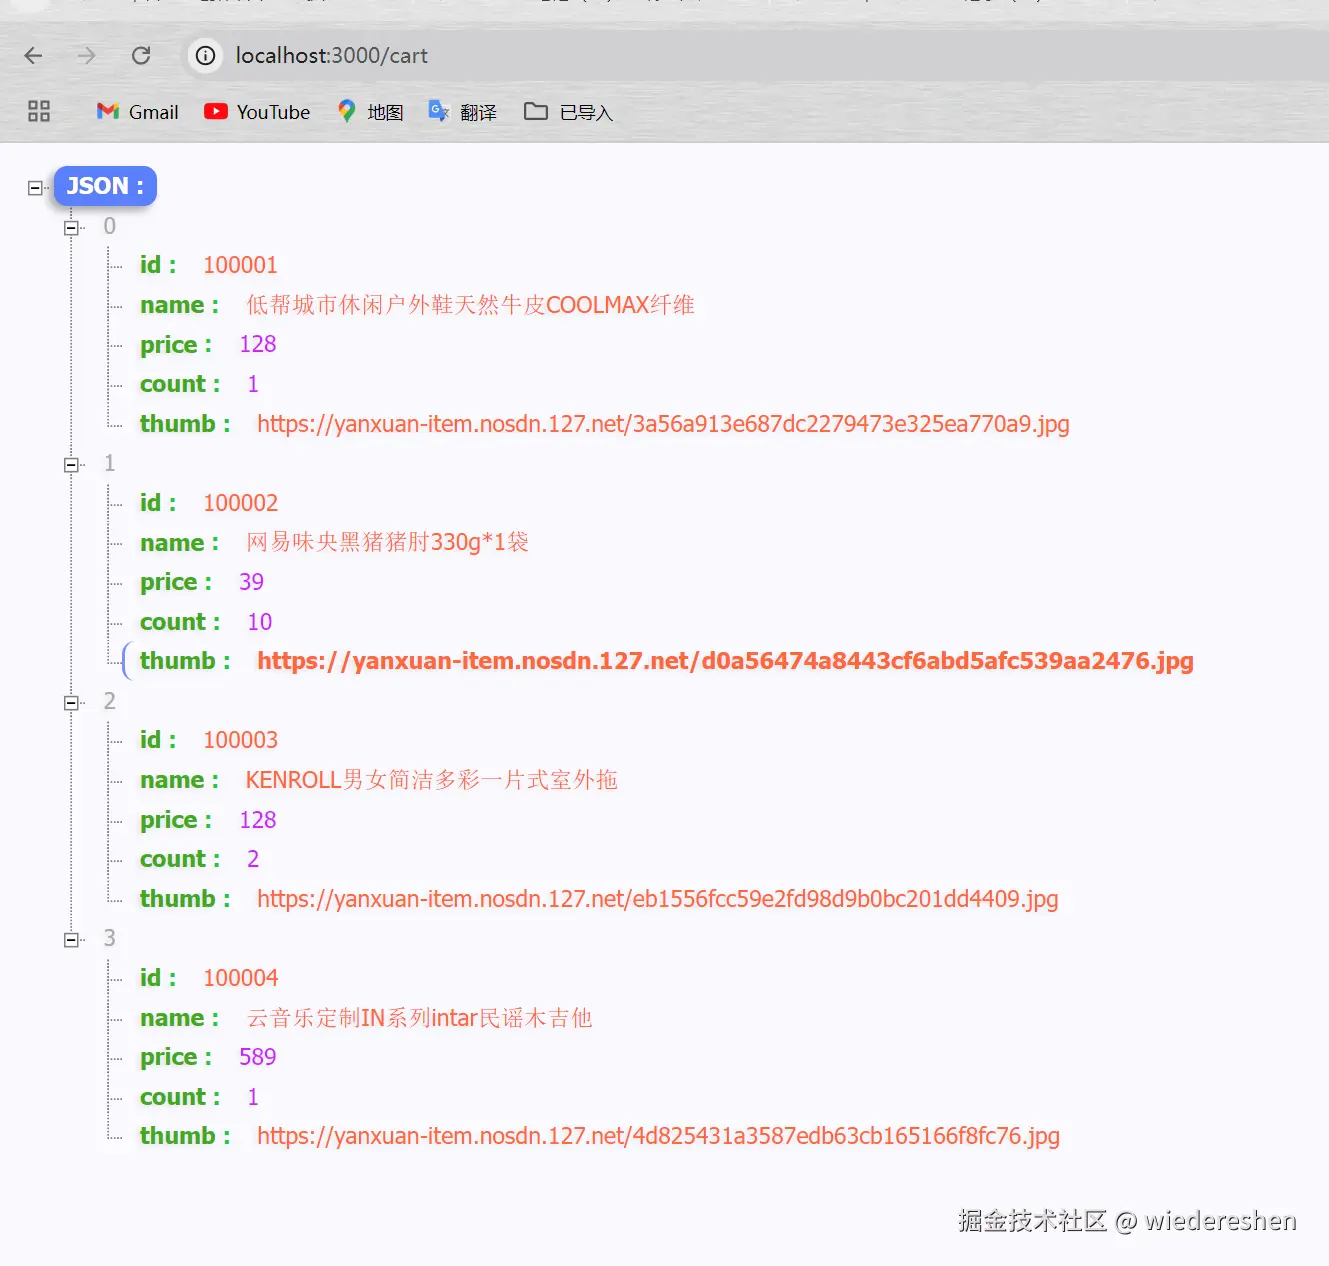The height and width of the screenshot is (1266, 1329).
Task: Select the id value 100001
Action: 240,265
